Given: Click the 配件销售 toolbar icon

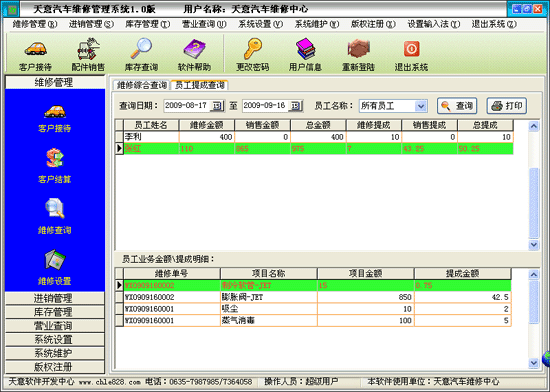Looking at the screenshot, I should [88, 55].
